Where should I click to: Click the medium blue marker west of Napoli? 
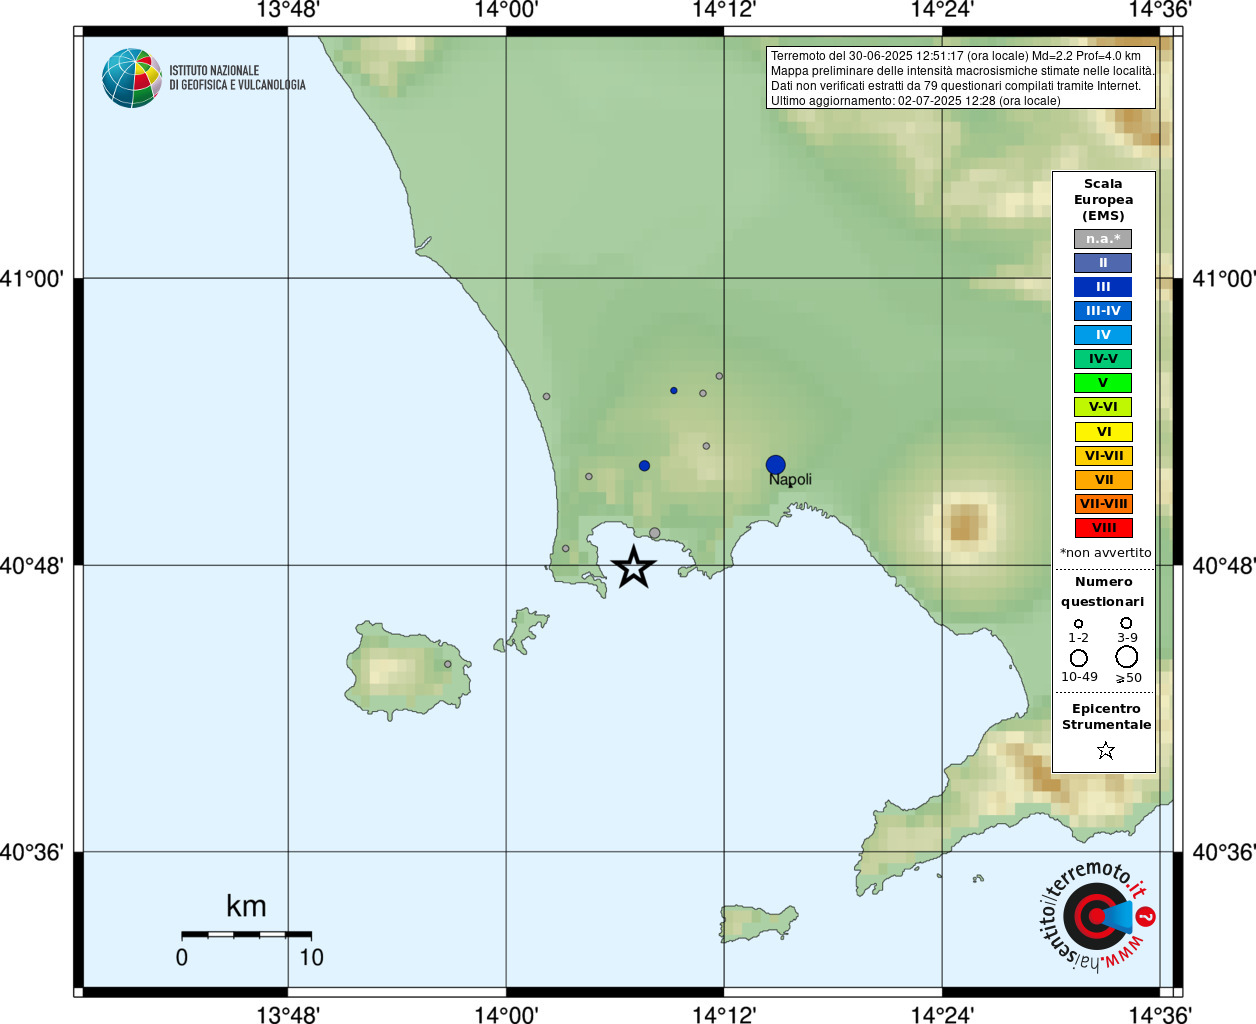click(x=644, y=466)
